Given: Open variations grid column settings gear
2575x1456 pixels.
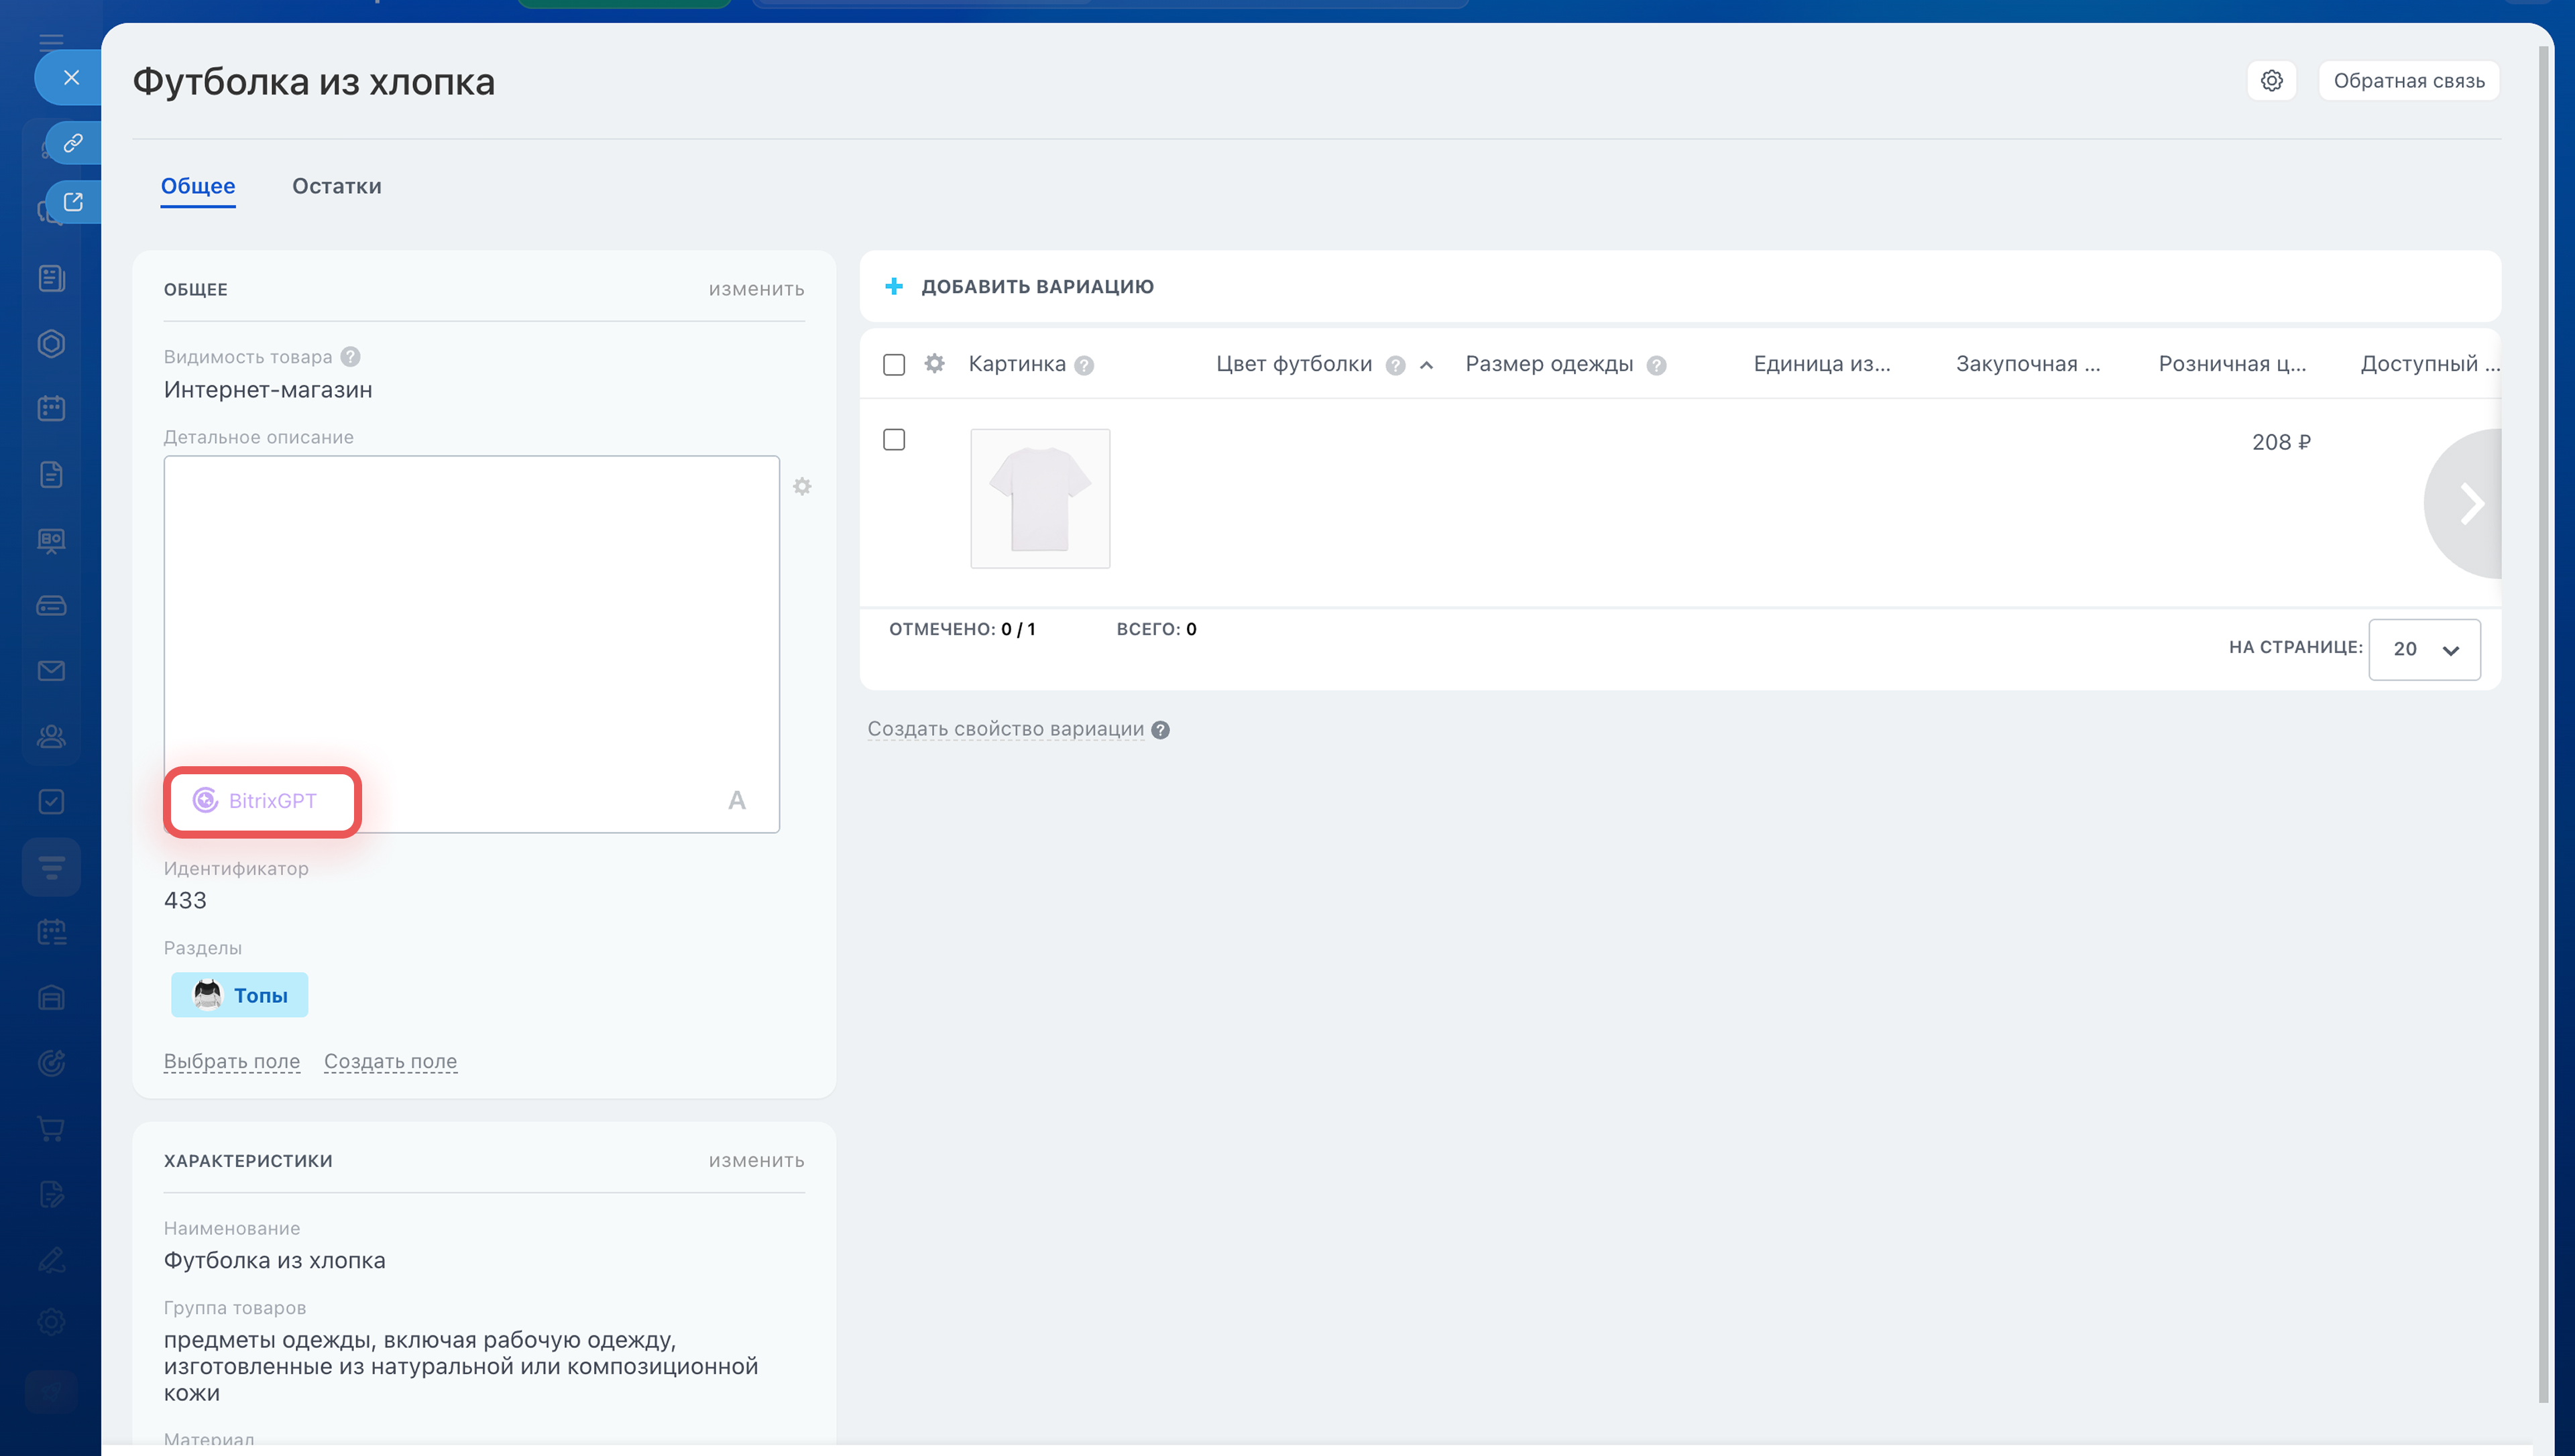Looking at the screenshot, I should tap(934, 364).
